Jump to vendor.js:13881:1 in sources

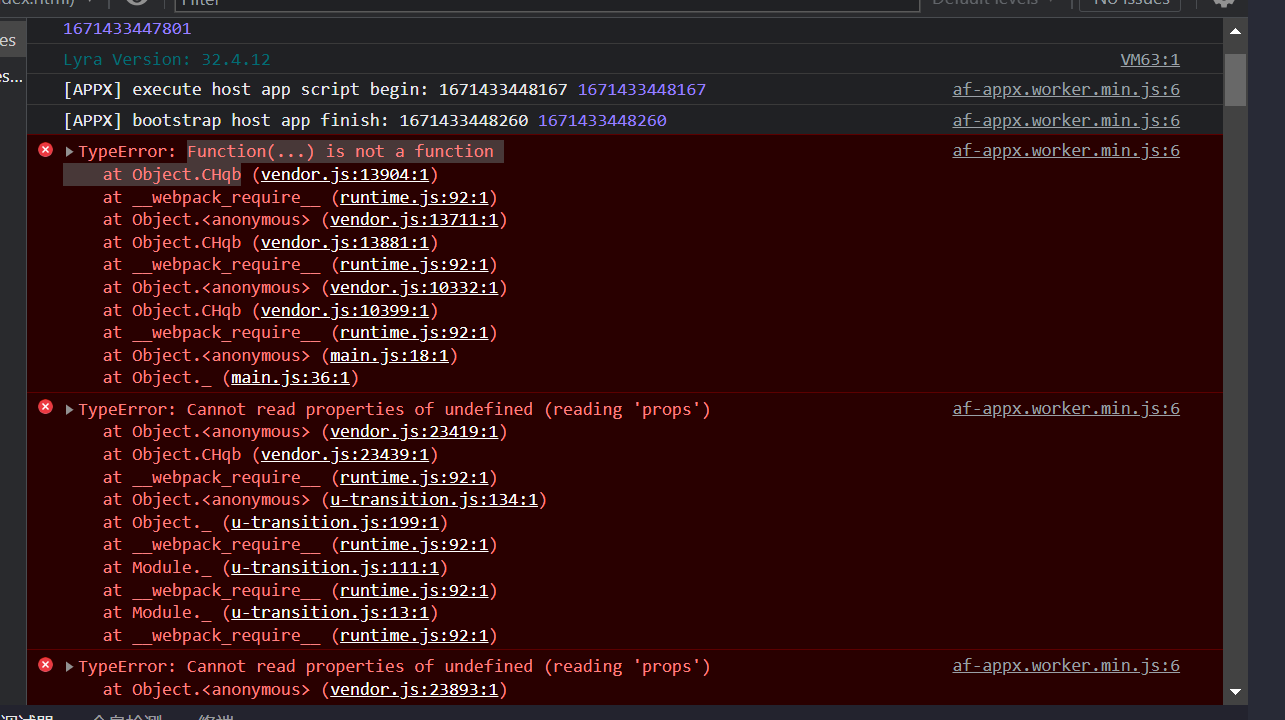click(x=344, y=243)
